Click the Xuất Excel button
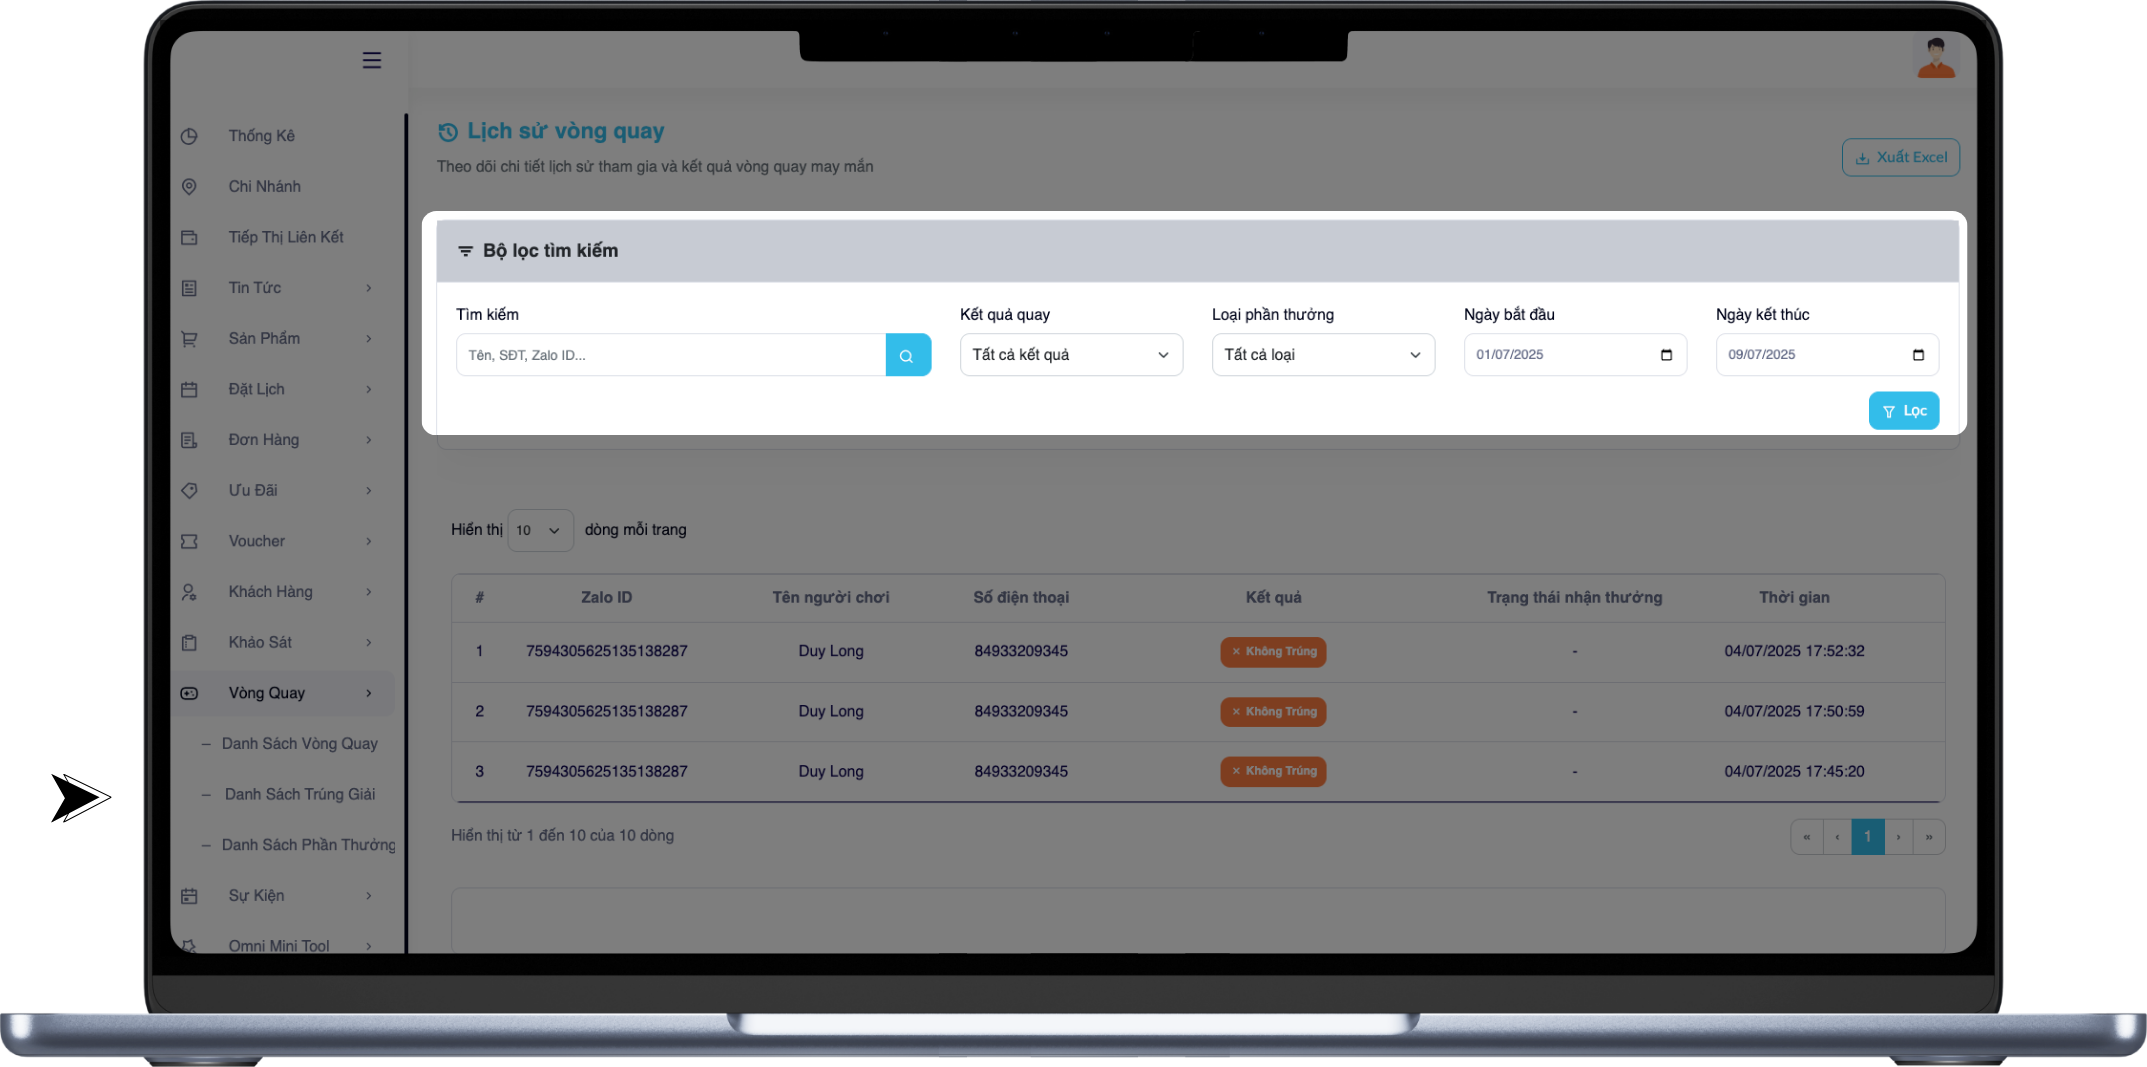The height and width of the screenshot is (1067, 2147). pyautogui.click(x=1900, y=157)
